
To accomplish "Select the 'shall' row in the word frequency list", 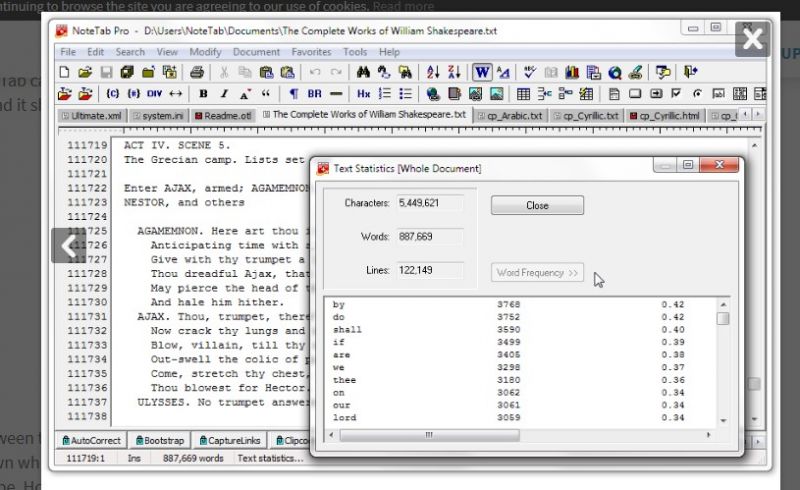I will pyautogui.click(x=520, y=330).
